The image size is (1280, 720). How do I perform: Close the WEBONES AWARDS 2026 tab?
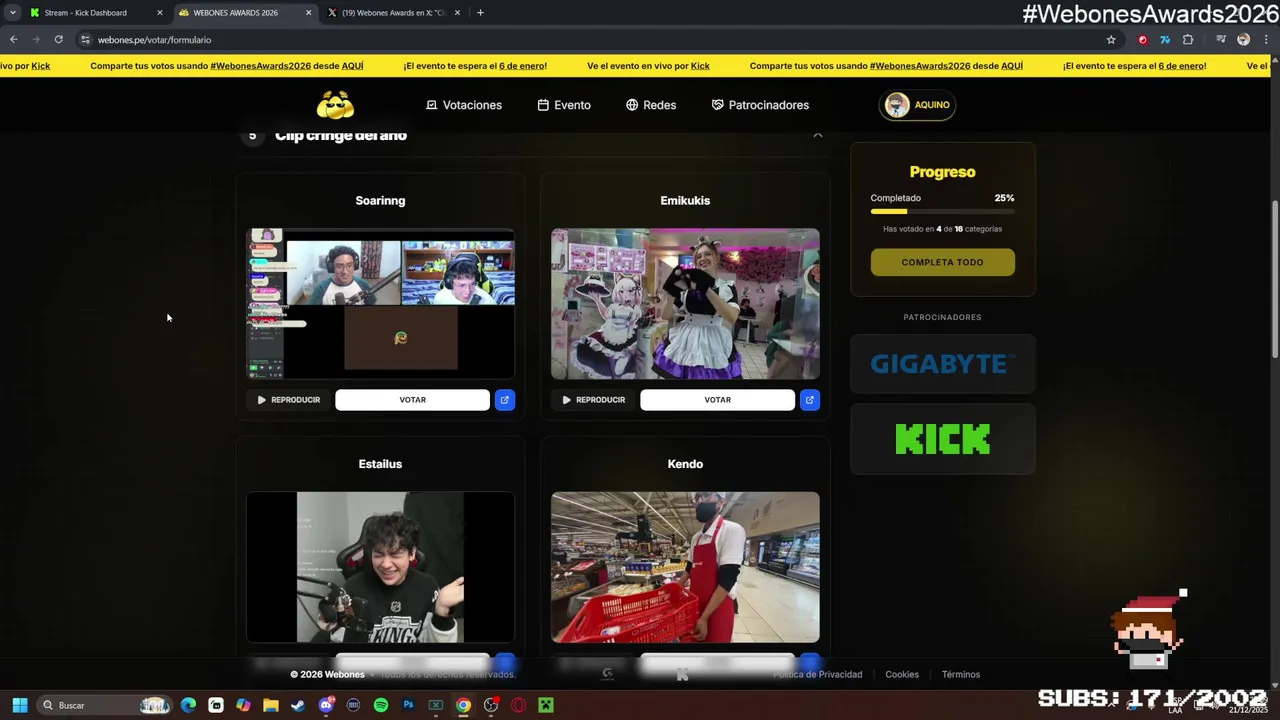click(x=308, y=13)
